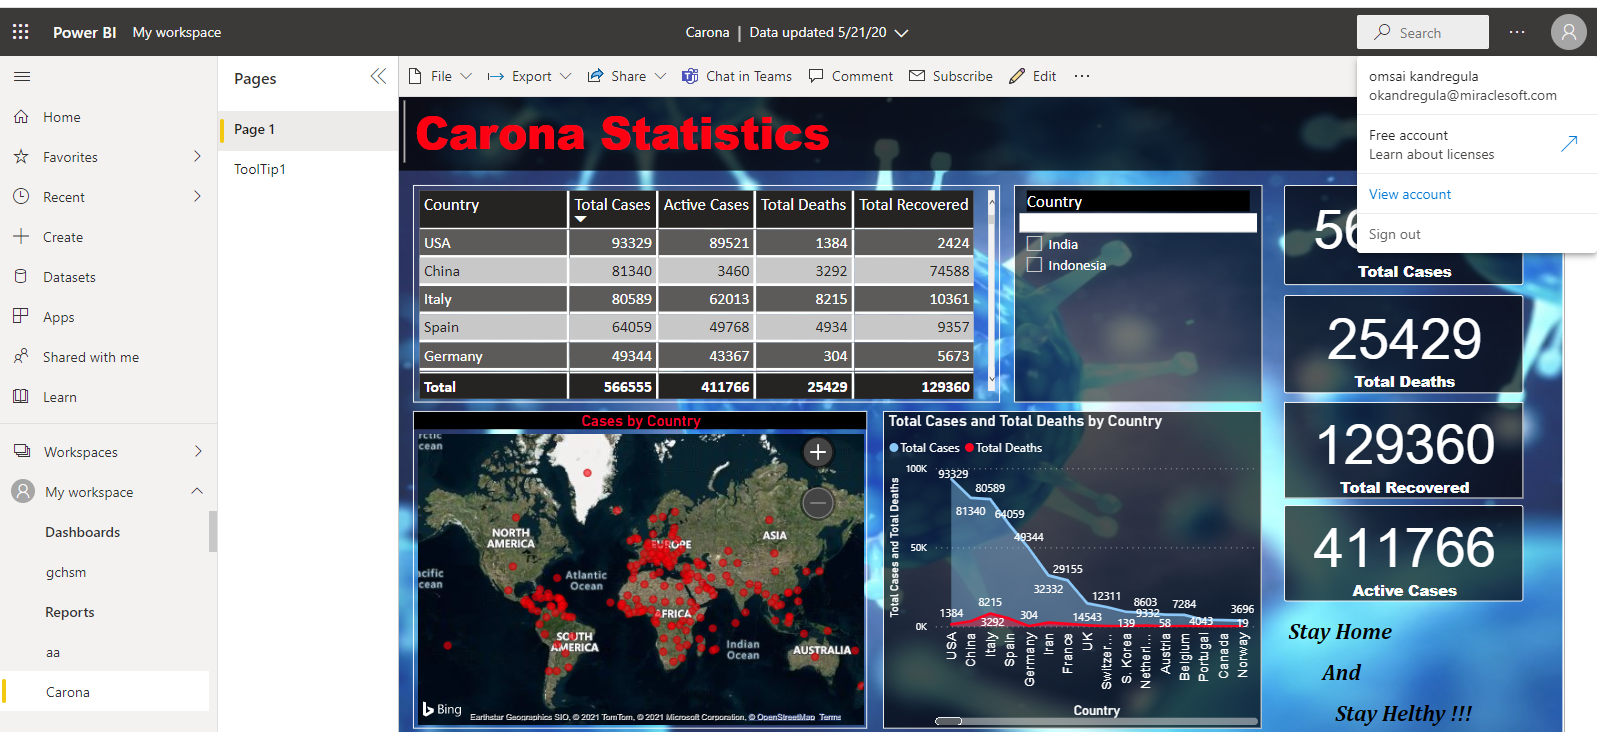Click the Create plus icon

(x=21, y=237)
